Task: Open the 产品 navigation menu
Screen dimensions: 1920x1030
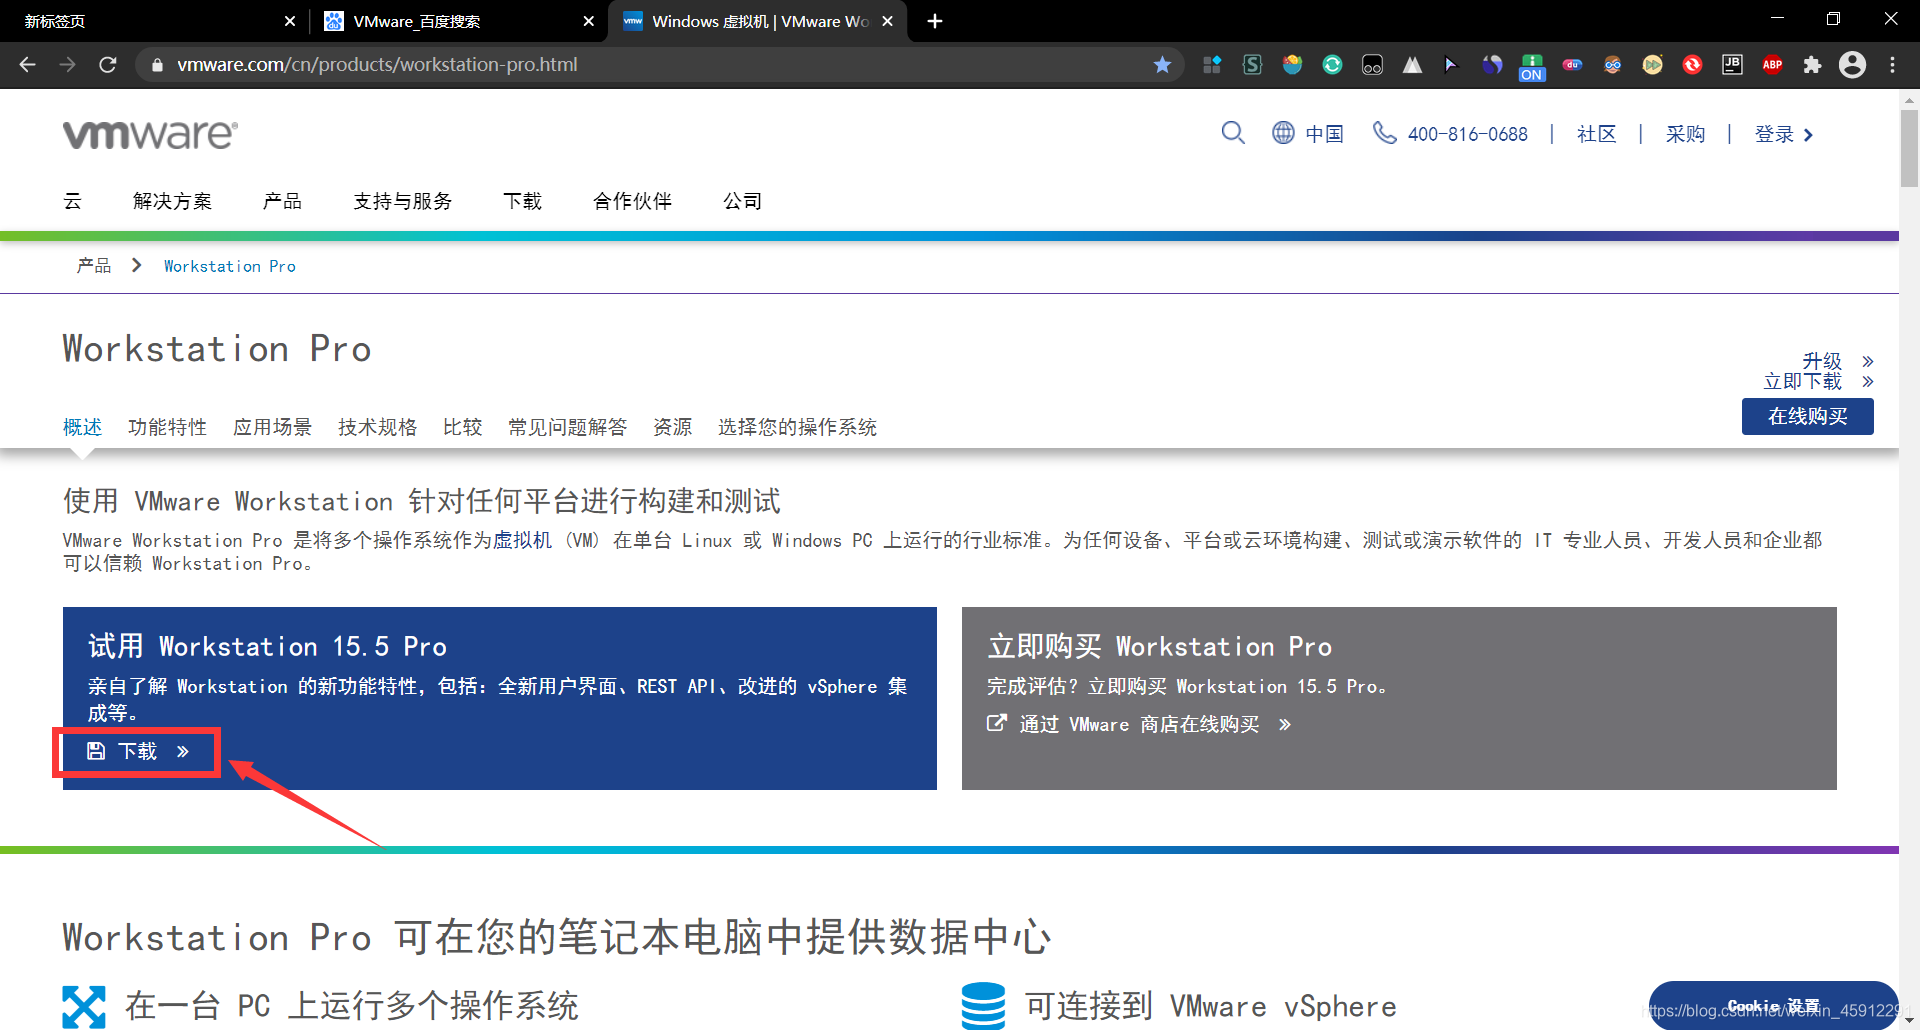Action: [x=282, y=201]
